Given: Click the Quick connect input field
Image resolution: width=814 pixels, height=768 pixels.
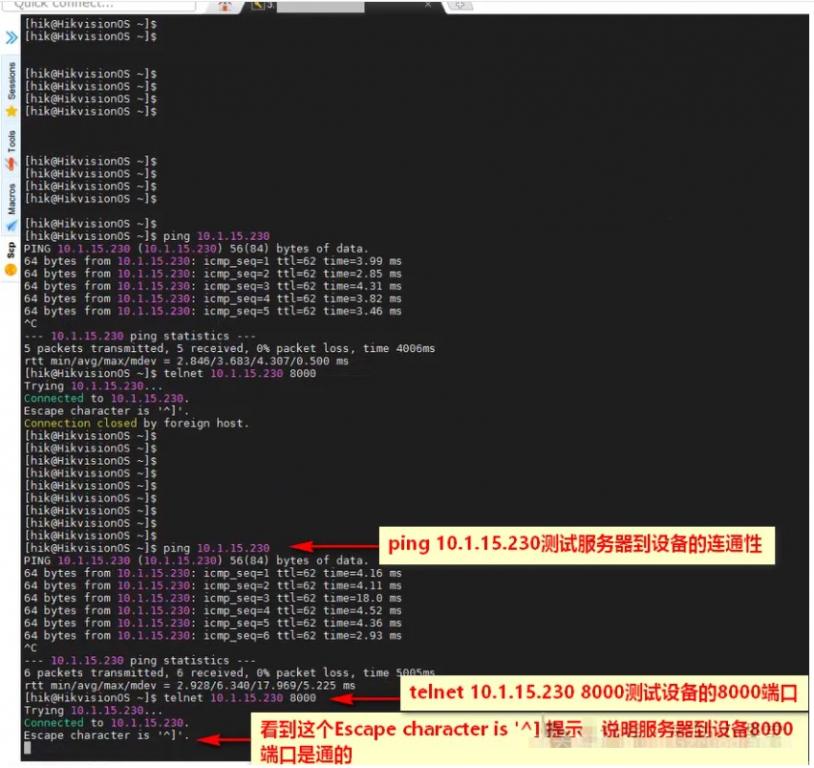Looking at the screenshot, I should coord(99,5).
